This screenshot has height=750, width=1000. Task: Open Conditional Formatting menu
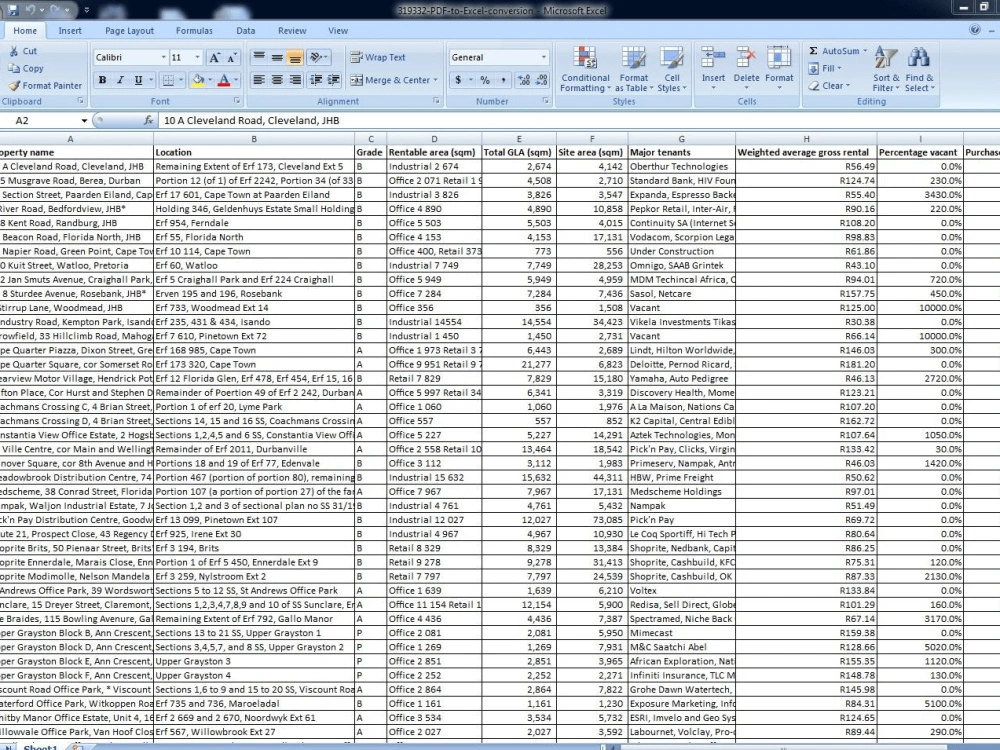coord(585,69)
